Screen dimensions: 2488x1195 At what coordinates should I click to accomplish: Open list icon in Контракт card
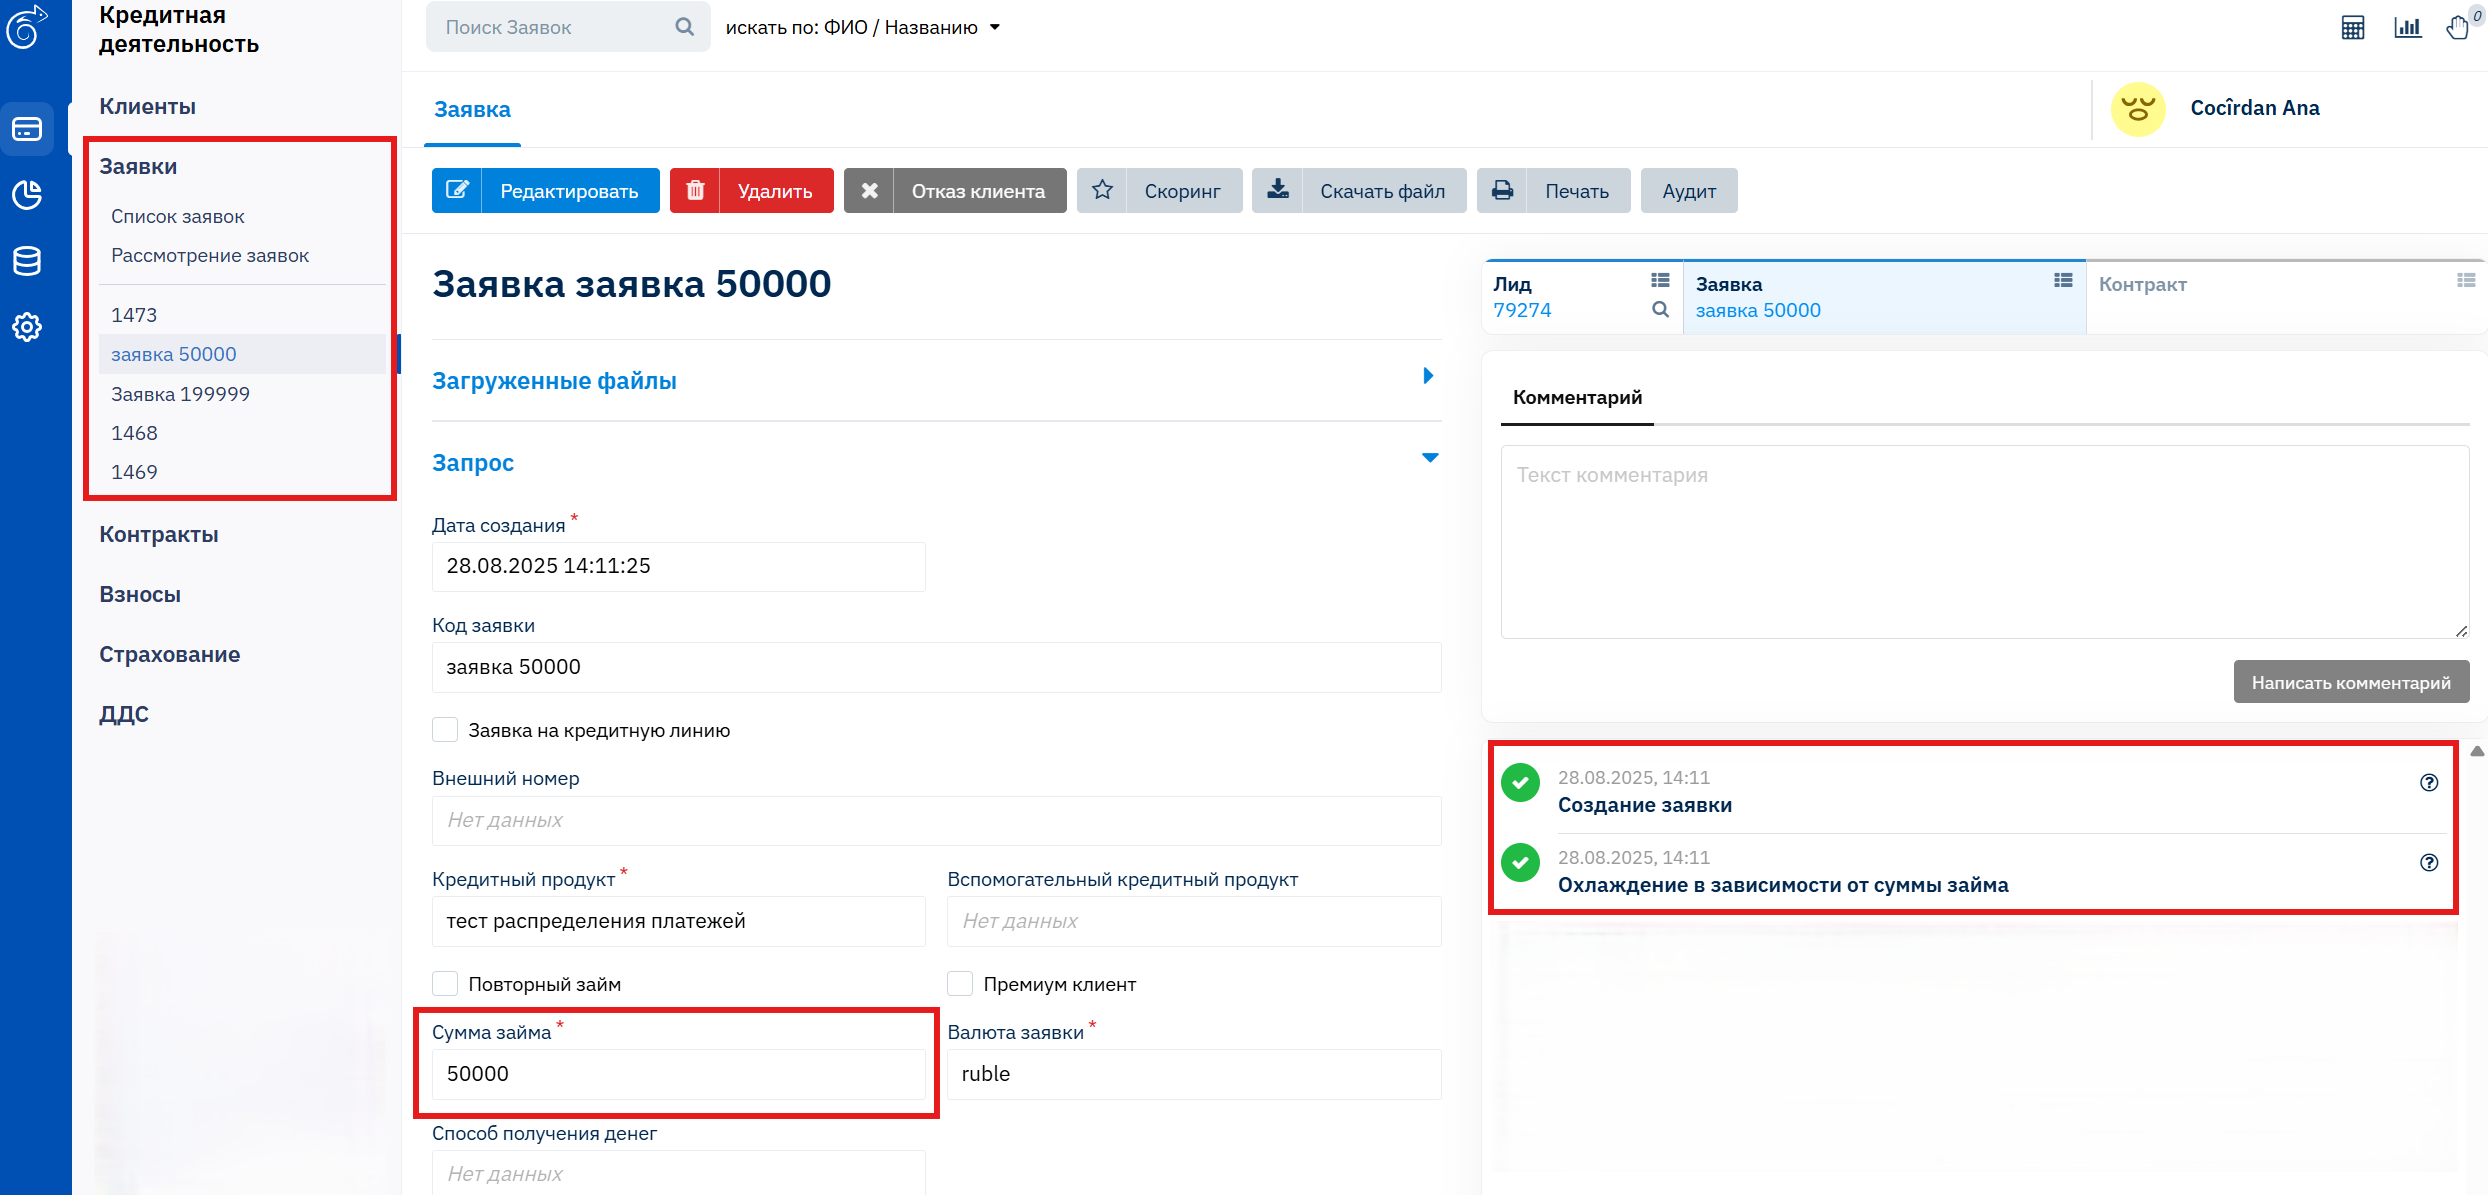point(2466,281)
